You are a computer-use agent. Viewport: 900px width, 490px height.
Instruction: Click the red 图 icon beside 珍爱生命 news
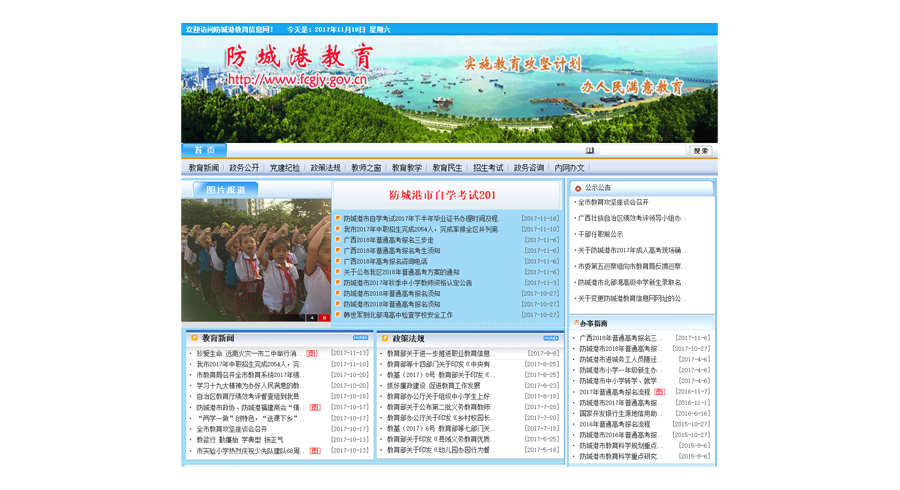click(x=312, y=354)
